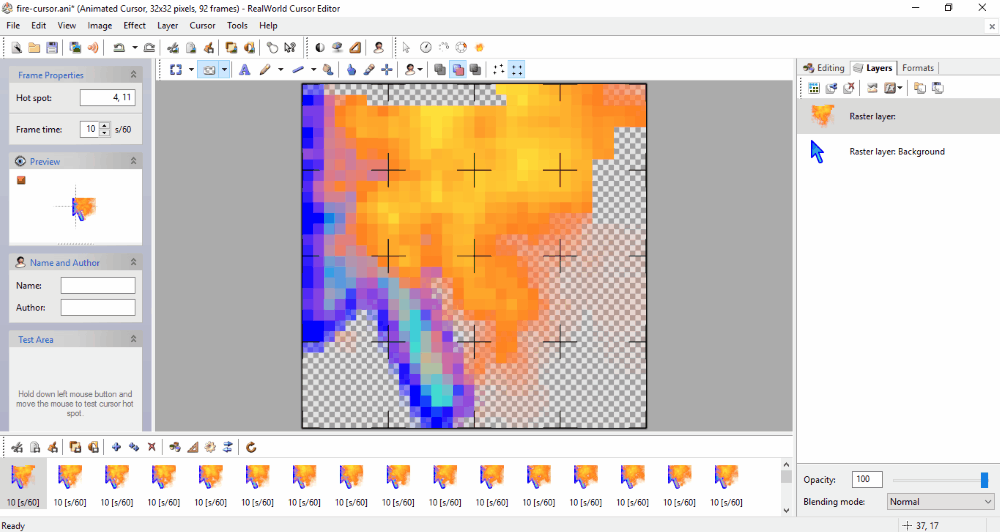The image size is (1000, 532).
Task: Click the Opacity slider handle
Action: [x=984, y=480]
